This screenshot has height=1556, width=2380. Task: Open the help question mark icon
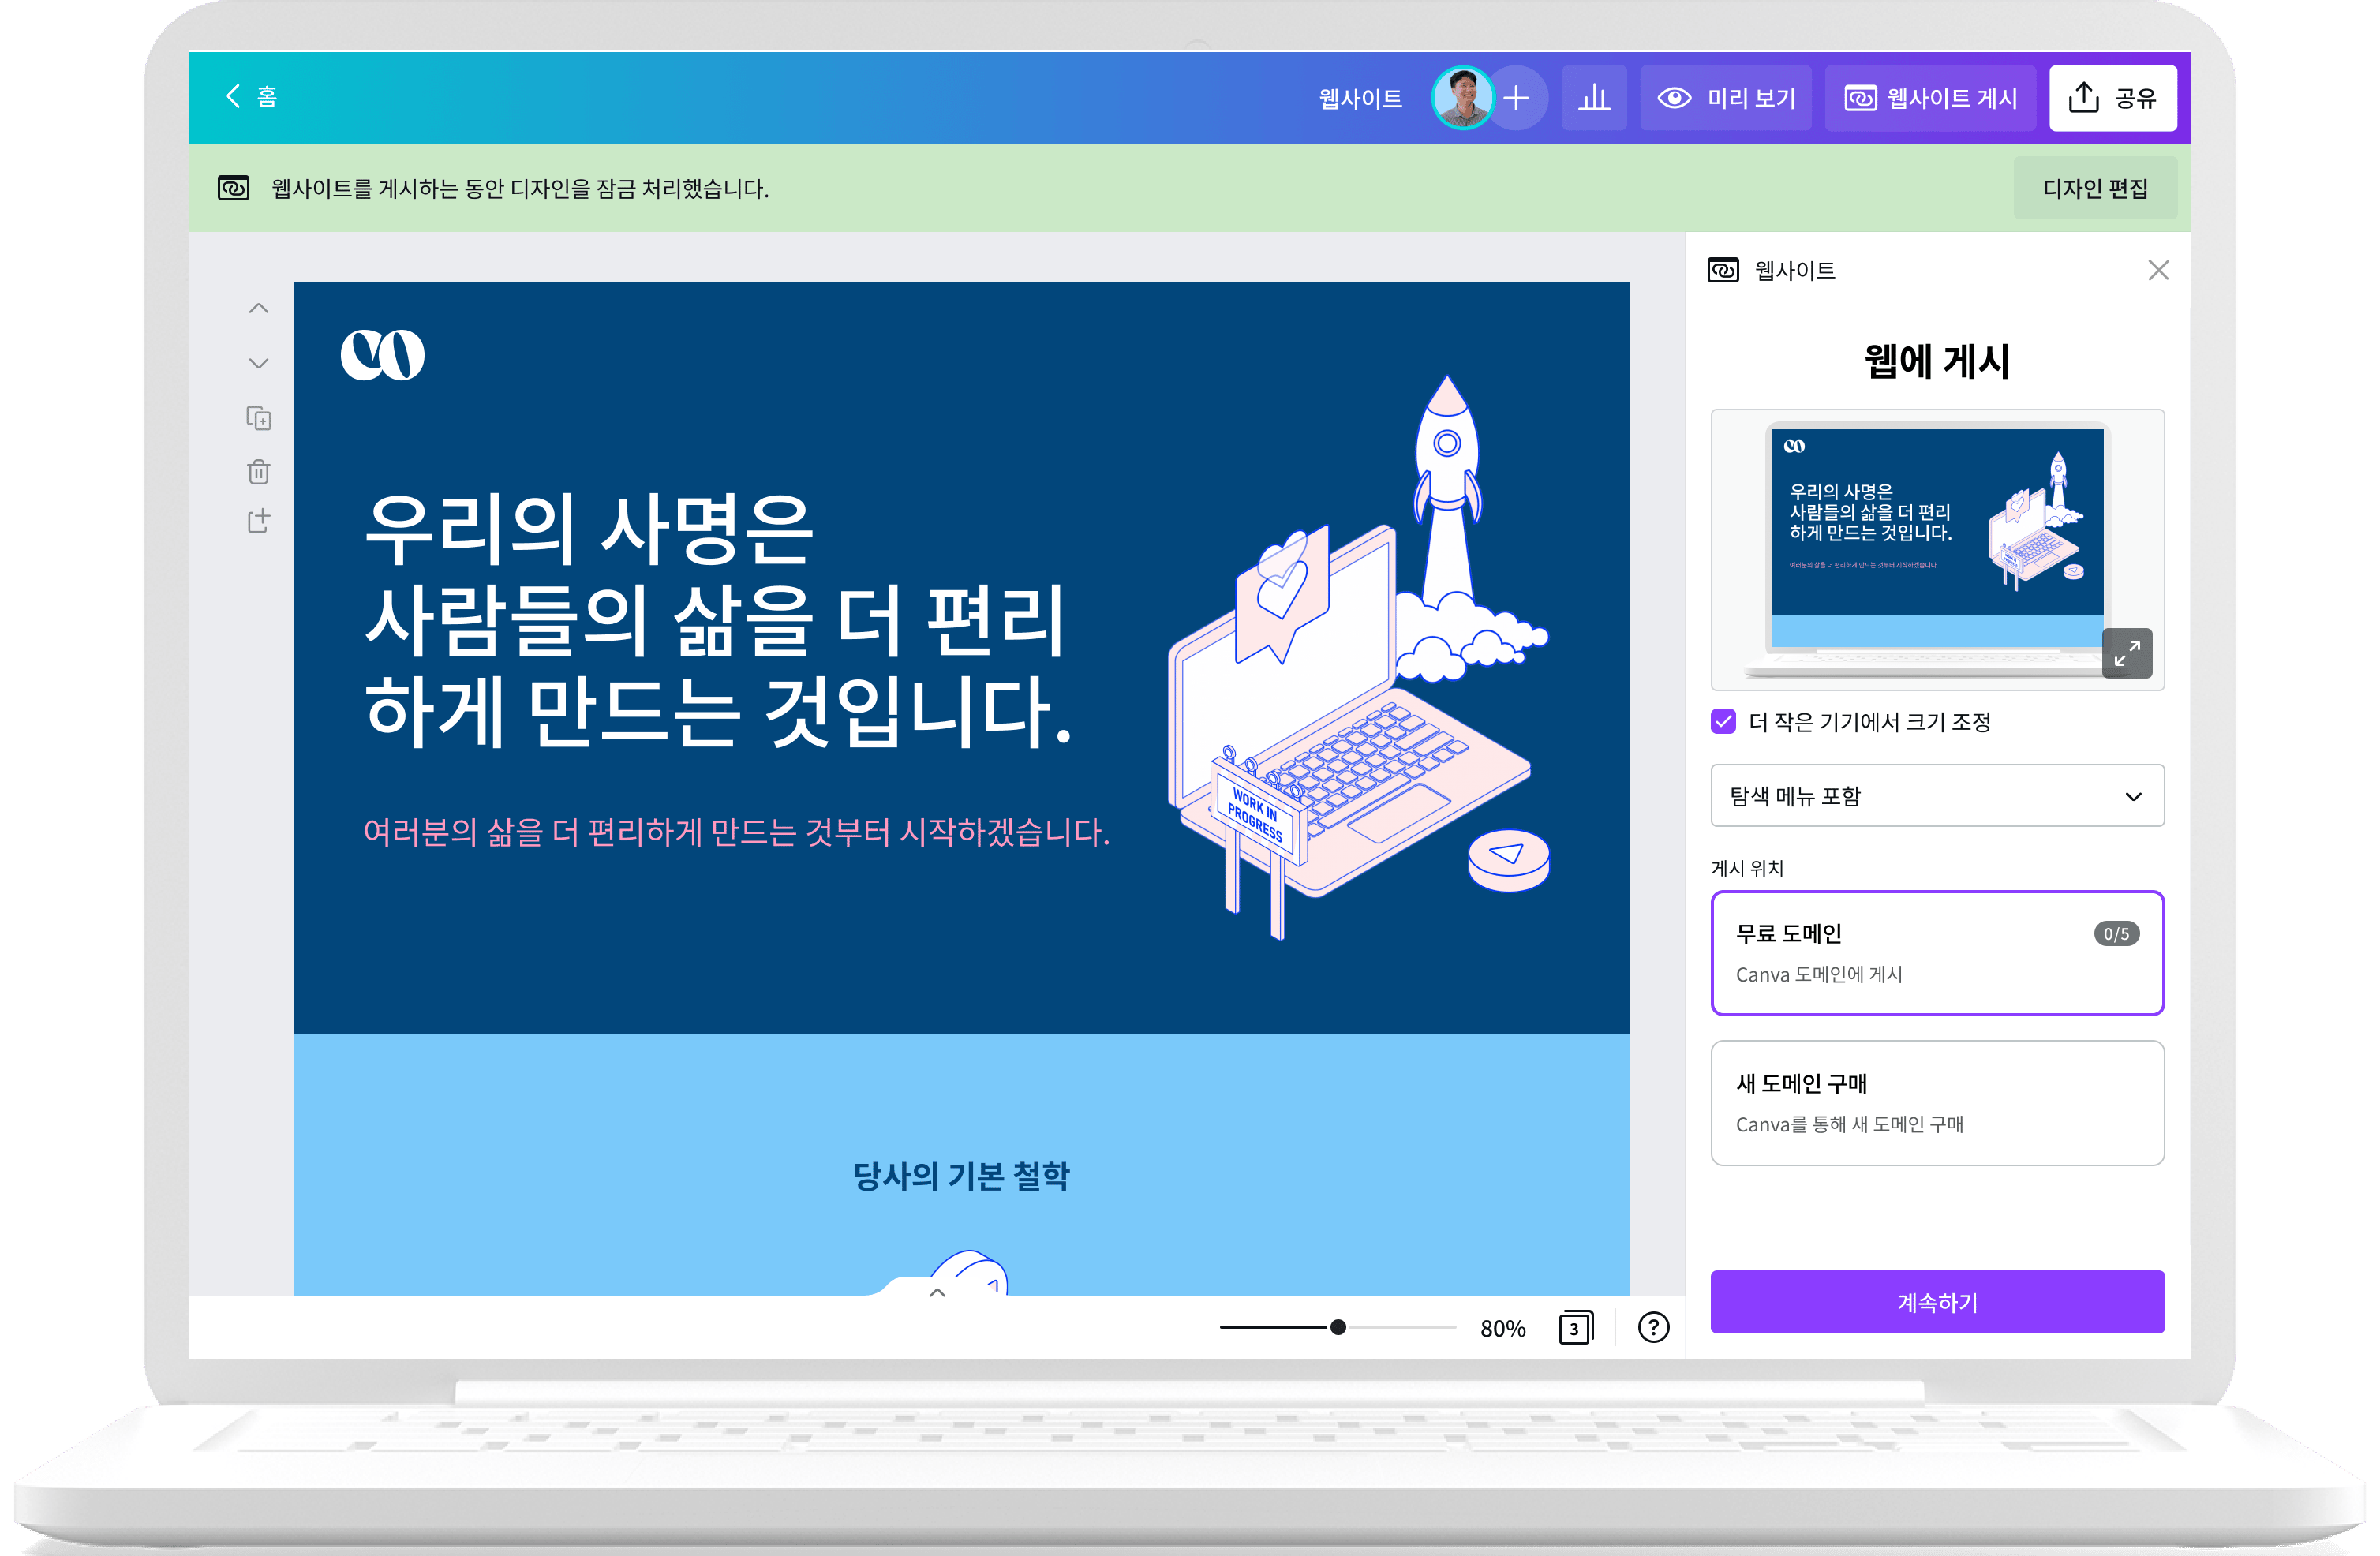tap(1653, 1327)
